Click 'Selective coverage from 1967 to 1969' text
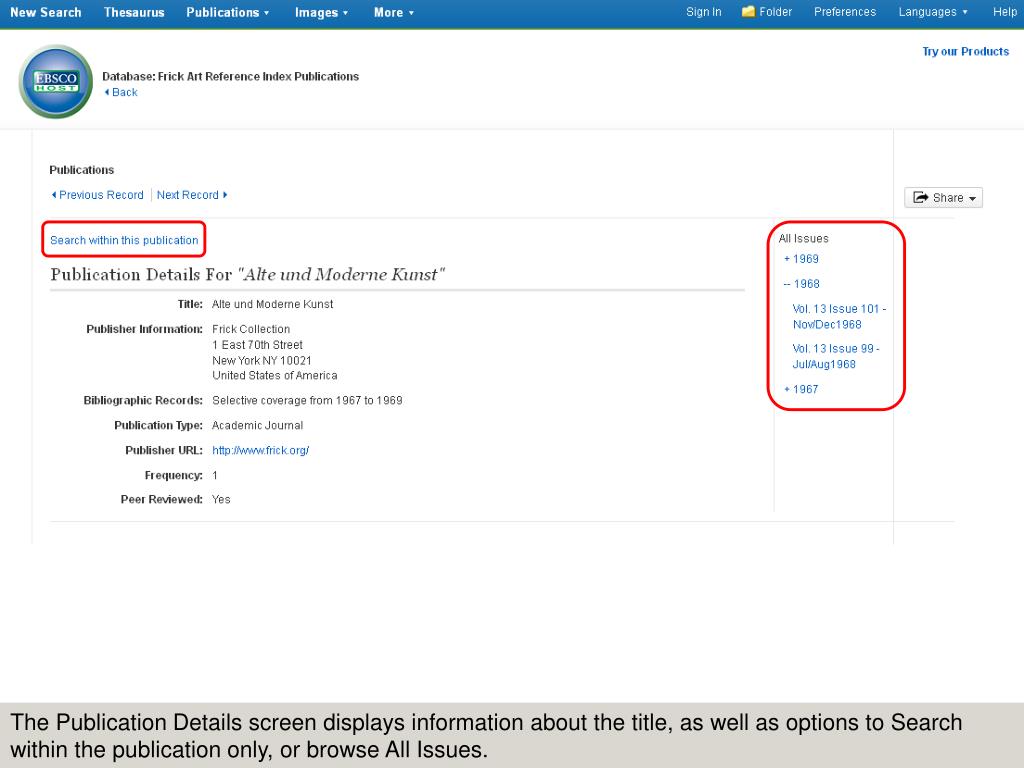The height and width of the screenshot is (768, 1024). coord(307,400)
